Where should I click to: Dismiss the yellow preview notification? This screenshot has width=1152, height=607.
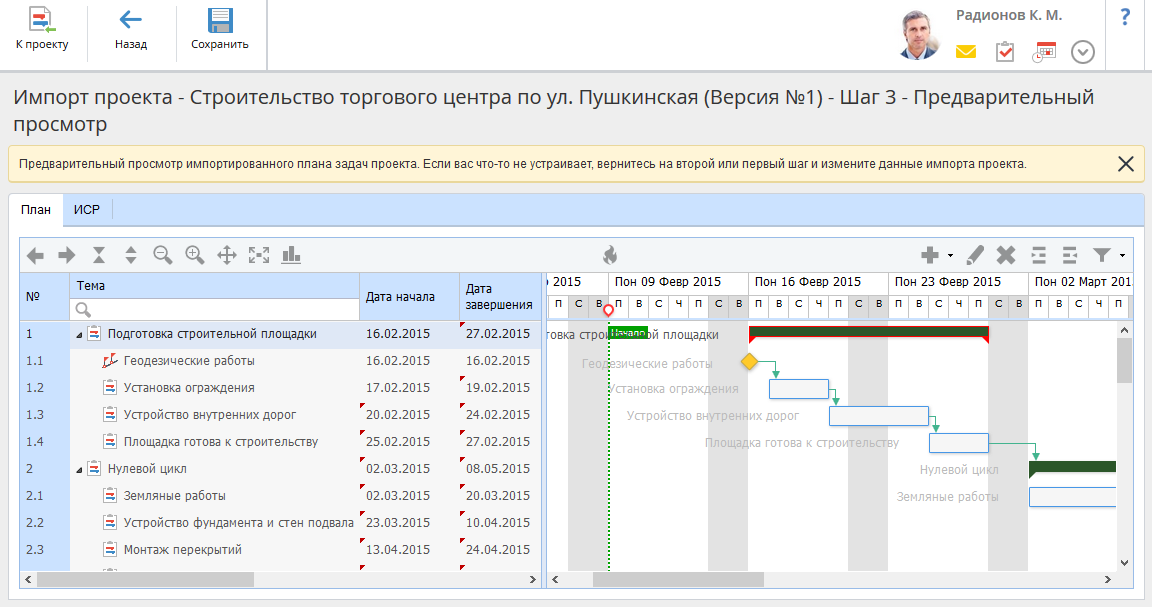pos(1125,164)
